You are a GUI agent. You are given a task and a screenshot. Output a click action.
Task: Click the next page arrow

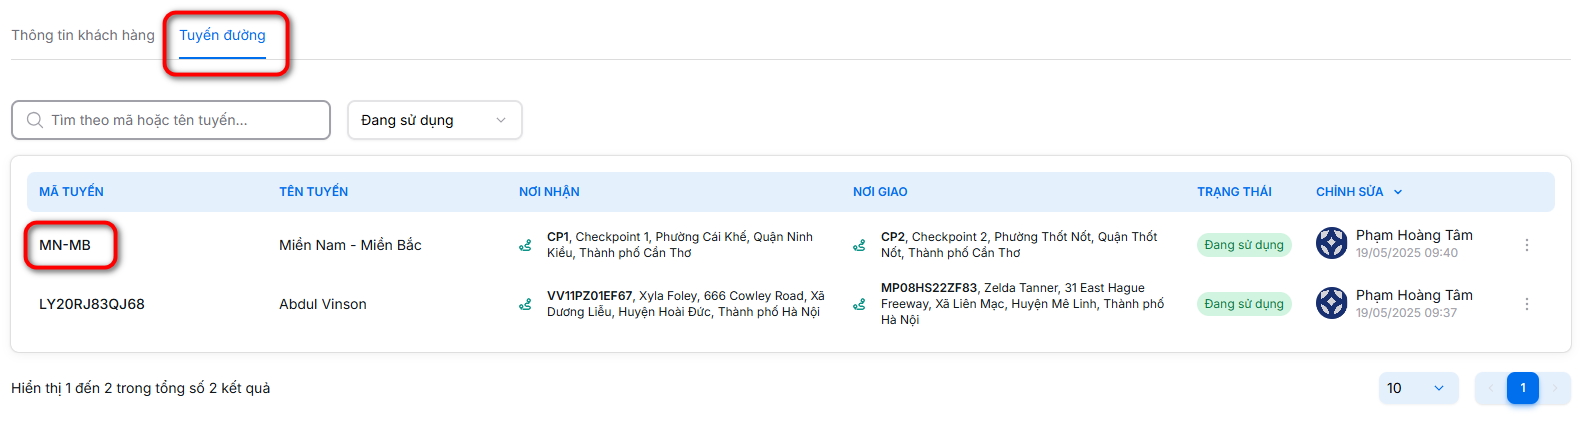(1555, 388)
